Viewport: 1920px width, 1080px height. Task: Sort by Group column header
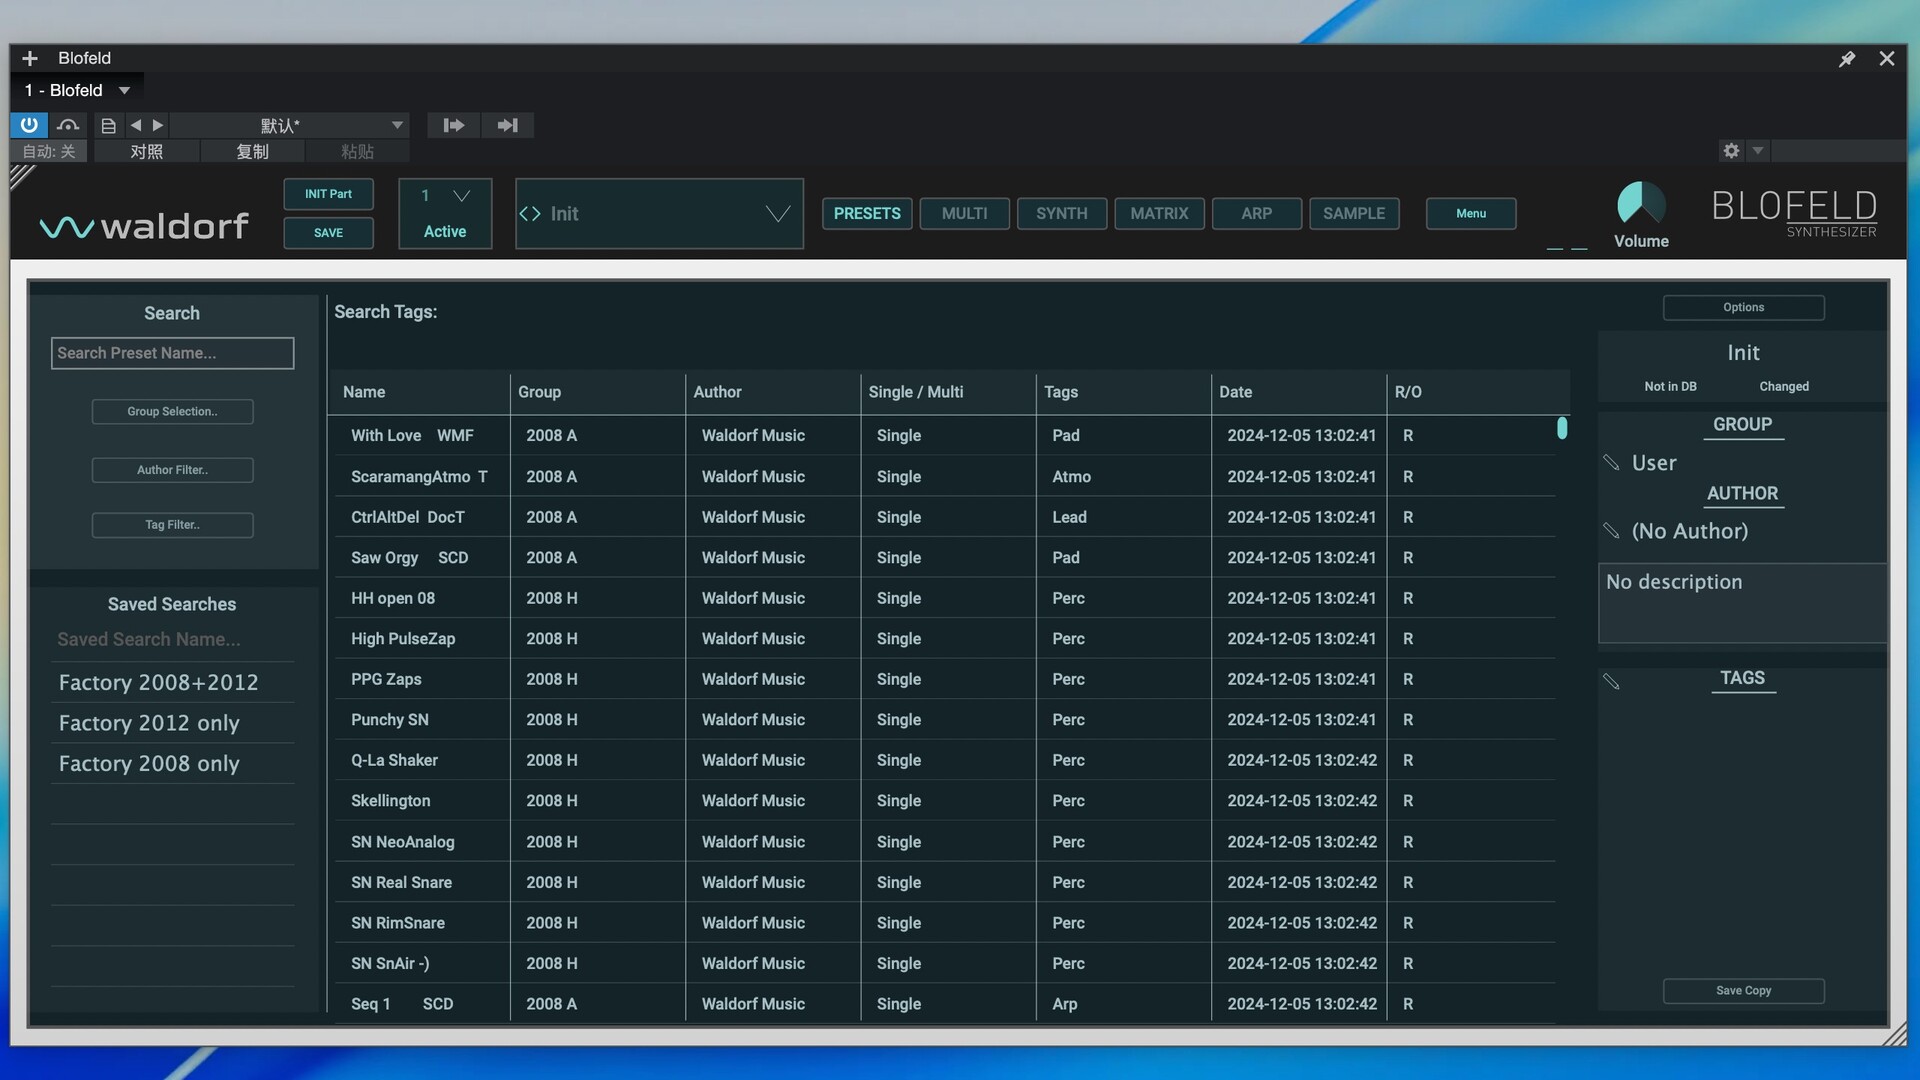(x=598, y=393)
